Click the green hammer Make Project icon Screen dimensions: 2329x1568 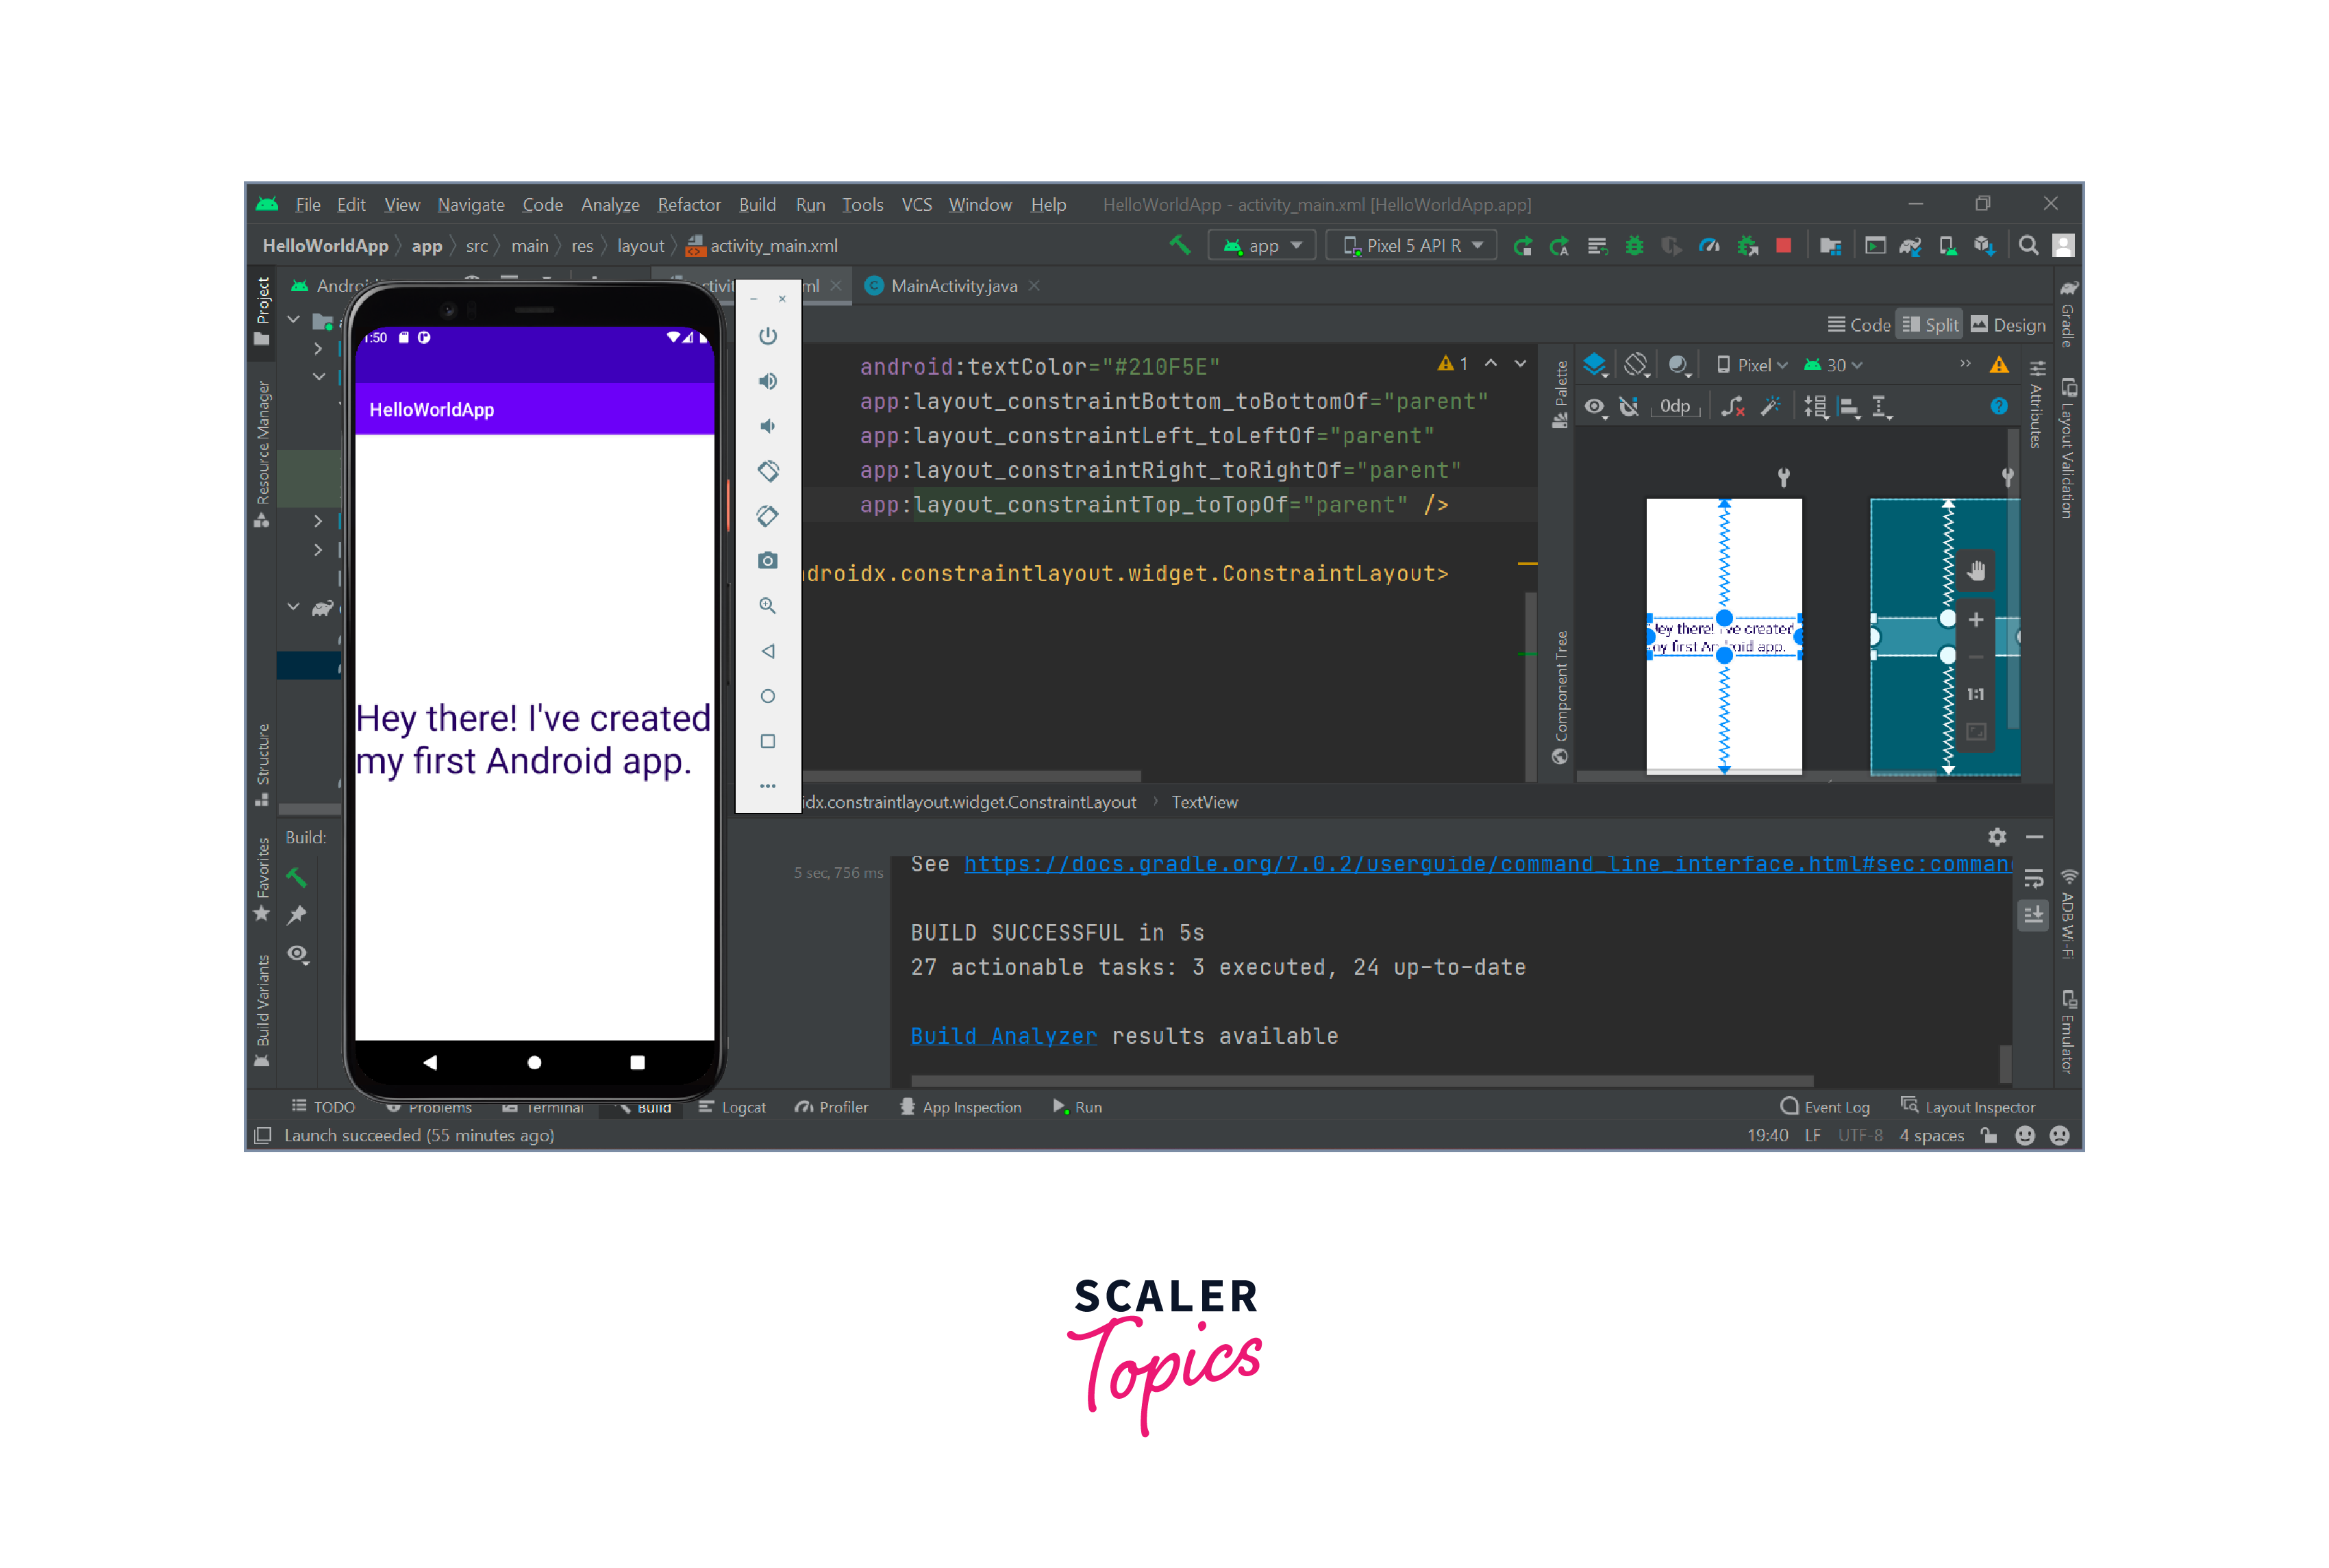point(1180,245)
